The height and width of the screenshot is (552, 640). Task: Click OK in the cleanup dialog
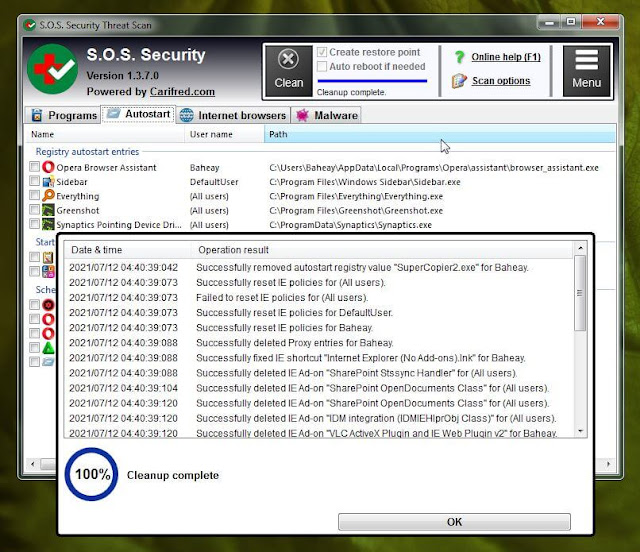pos(454,522)
